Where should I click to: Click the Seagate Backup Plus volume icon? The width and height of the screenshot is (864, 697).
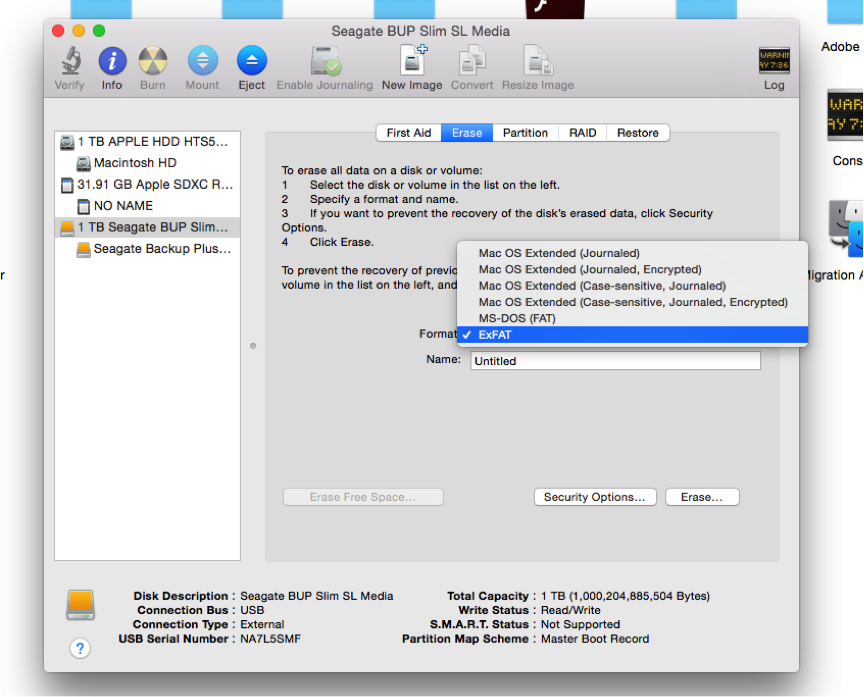pyautogui.click(x=84, y=250)
